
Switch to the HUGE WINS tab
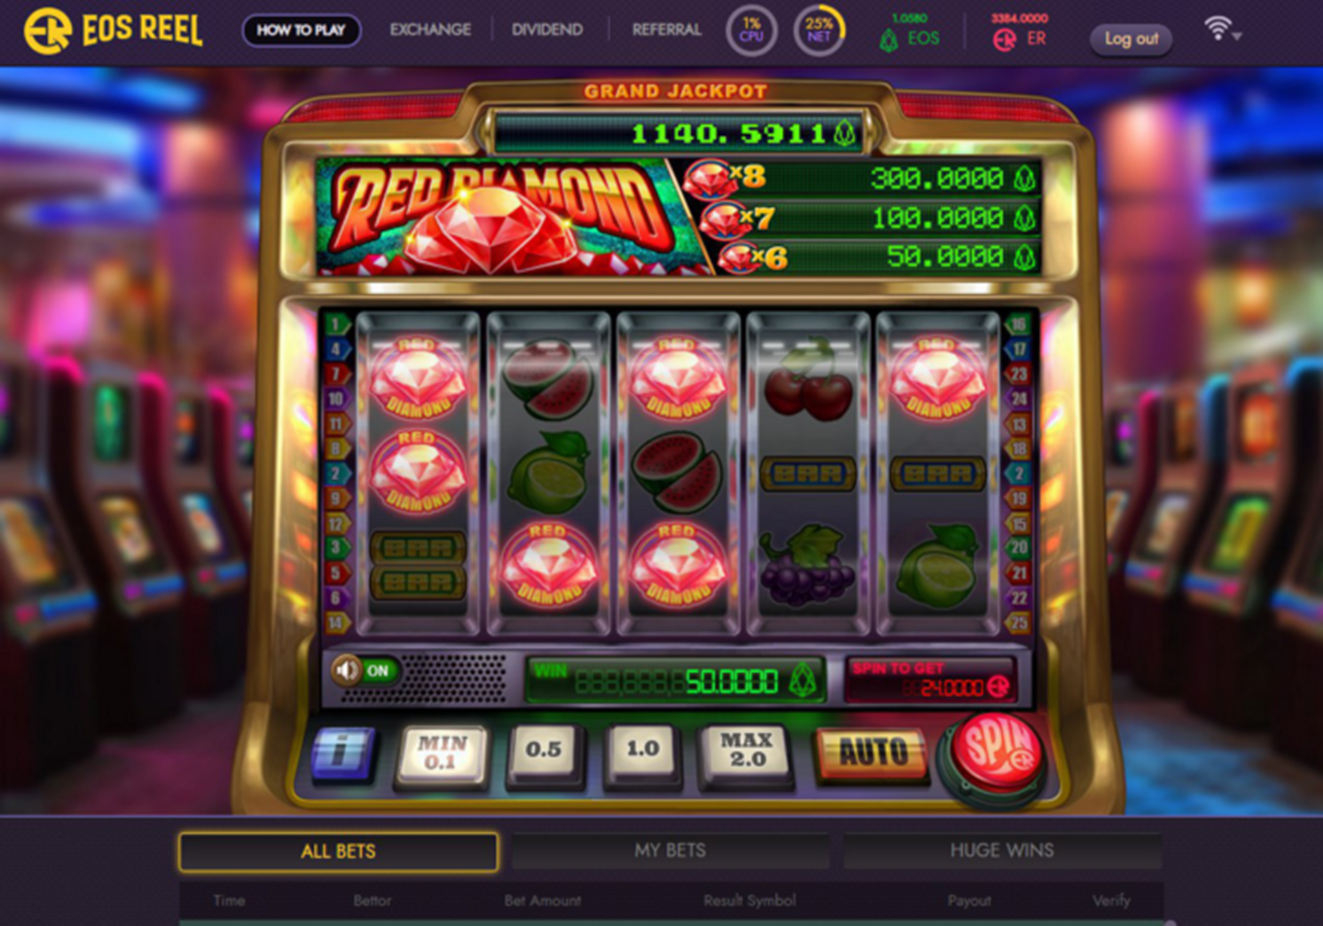pyautogui.click(x=1002, y=851)
